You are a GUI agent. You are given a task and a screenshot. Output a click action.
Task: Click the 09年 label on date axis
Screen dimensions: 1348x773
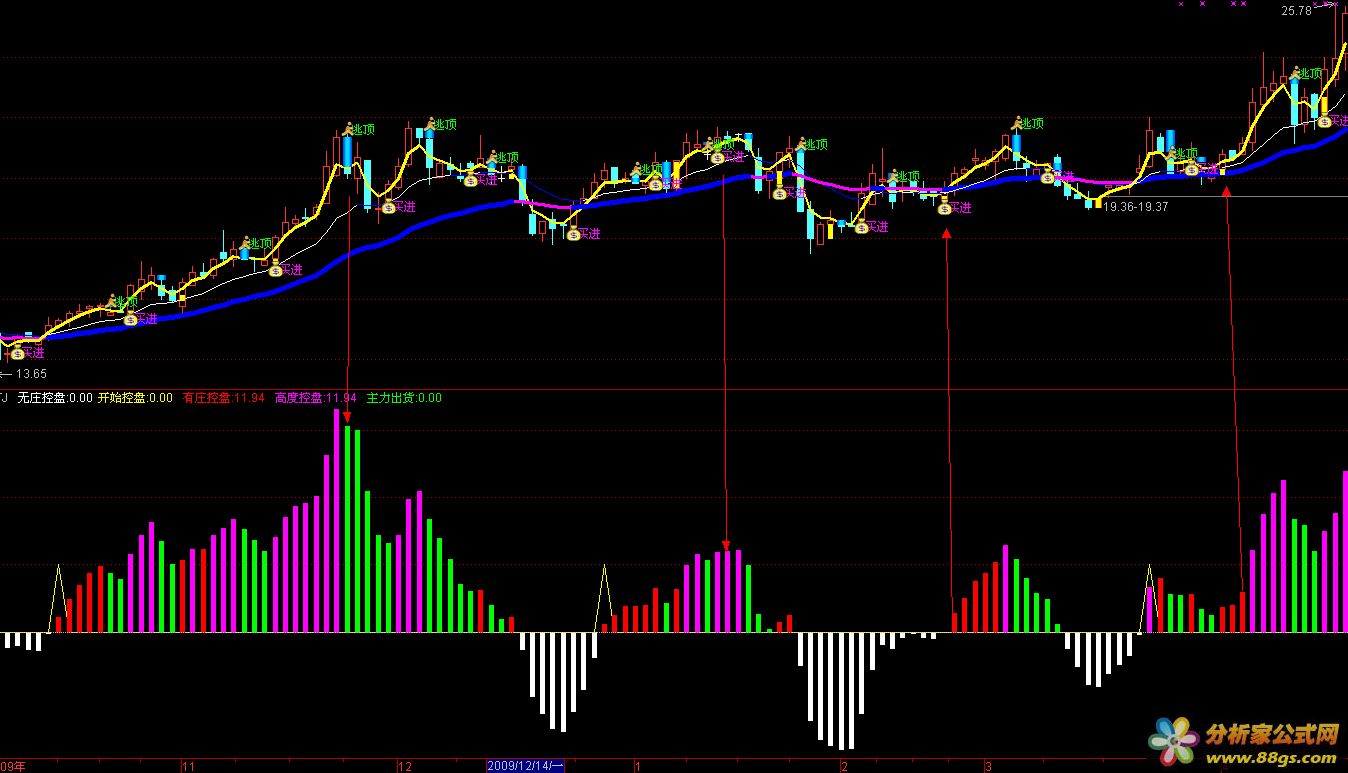[x=13, y=766]
